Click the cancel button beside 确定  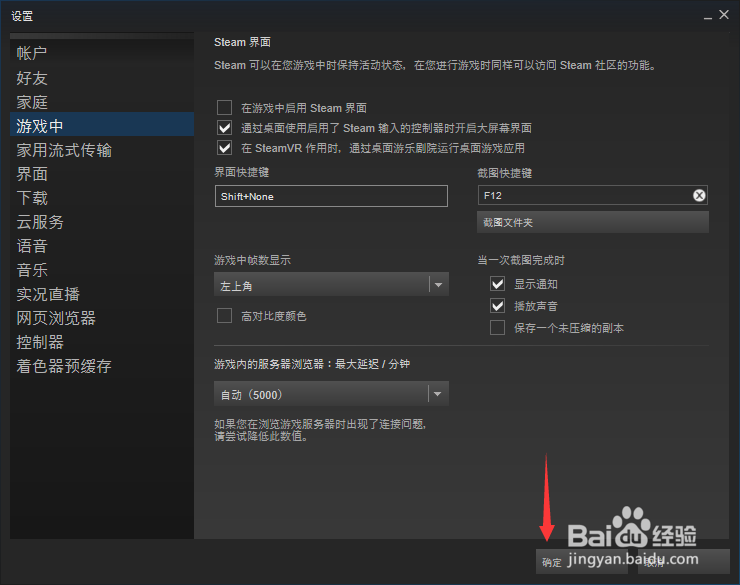tap(683, 562)
